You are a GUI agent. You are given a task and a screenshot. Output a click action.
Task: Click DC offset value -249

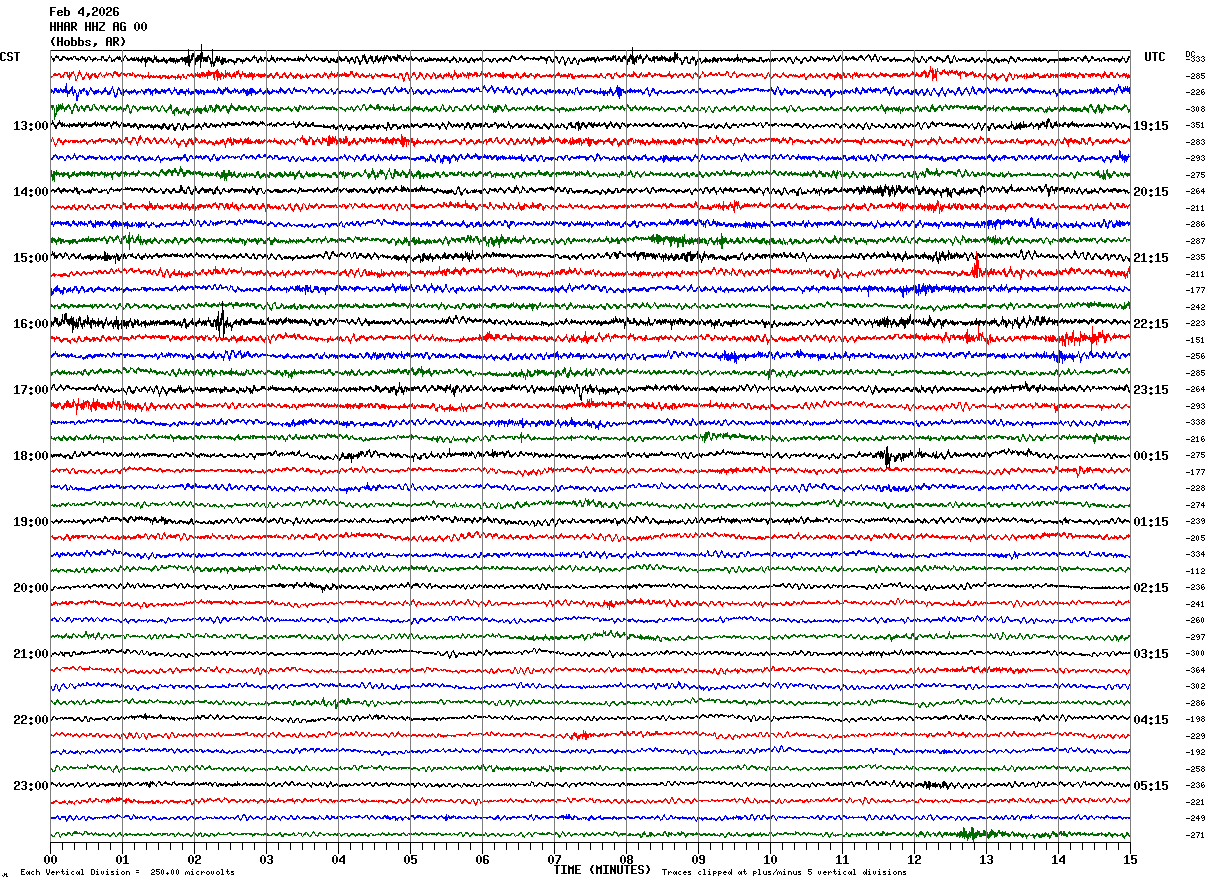pos(1195,818)
